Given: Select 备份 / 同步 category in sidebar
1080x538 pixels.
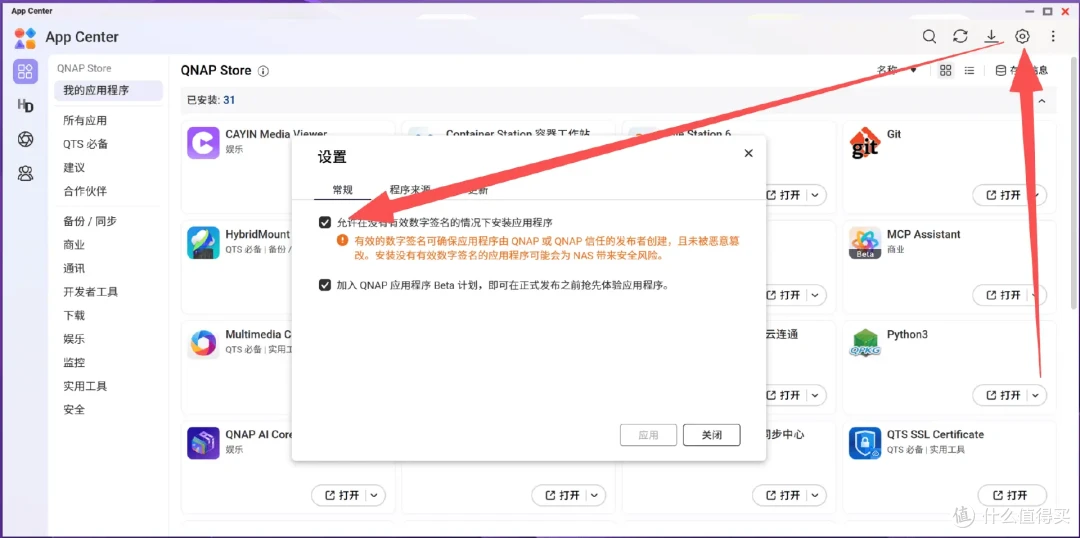Looking at the screenshot, I should point(90,221).
